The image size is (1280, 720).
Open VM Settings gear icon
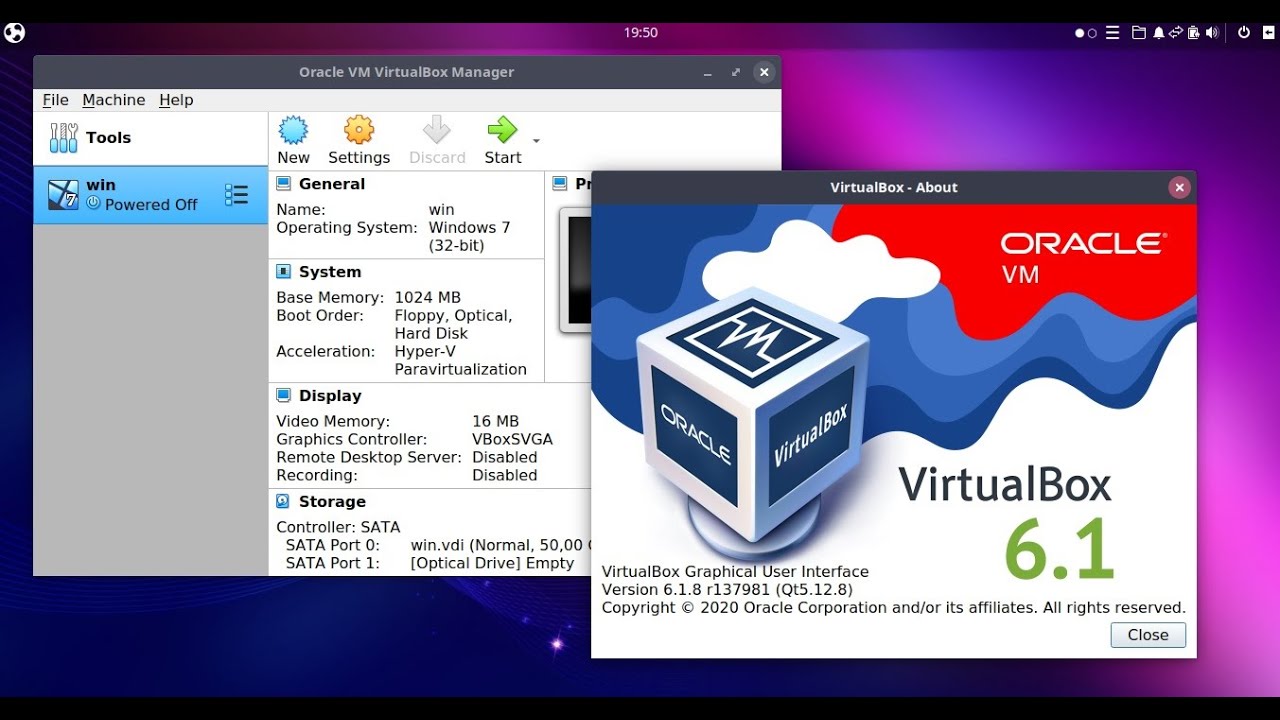[x=359, y=130]
